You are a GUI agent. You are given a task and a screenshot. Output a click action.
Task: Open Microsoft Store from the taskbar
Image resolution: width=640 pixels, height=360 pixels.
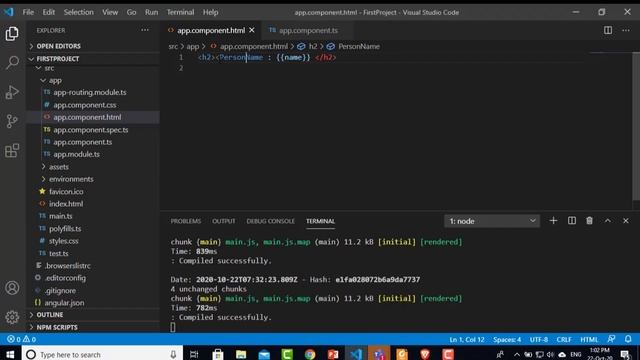218,354
